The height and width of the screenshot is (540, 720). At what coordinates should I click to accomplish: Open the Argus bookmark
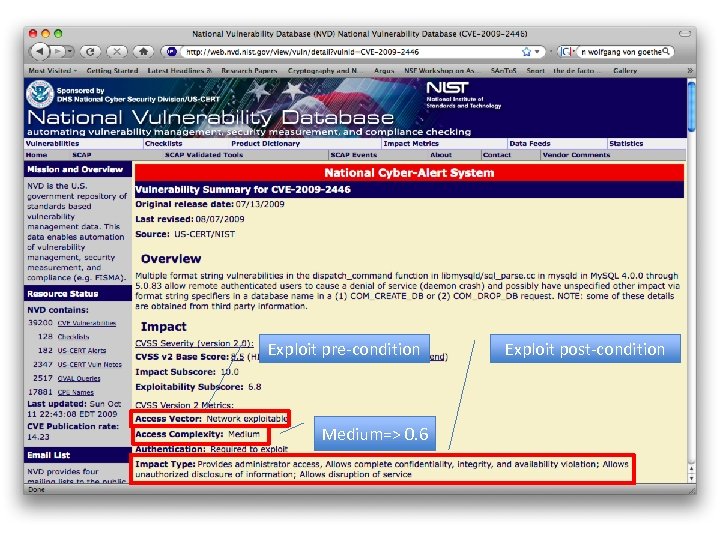click(x=384, y=71)
